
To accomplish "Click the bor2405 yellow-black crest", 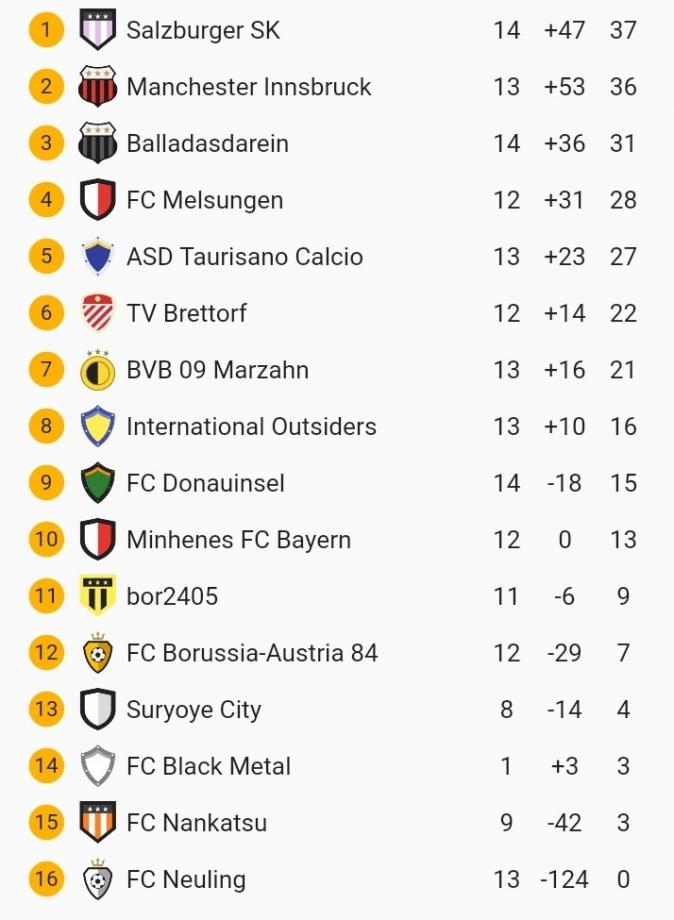I will pyautogui.click(x=97, y=596).
